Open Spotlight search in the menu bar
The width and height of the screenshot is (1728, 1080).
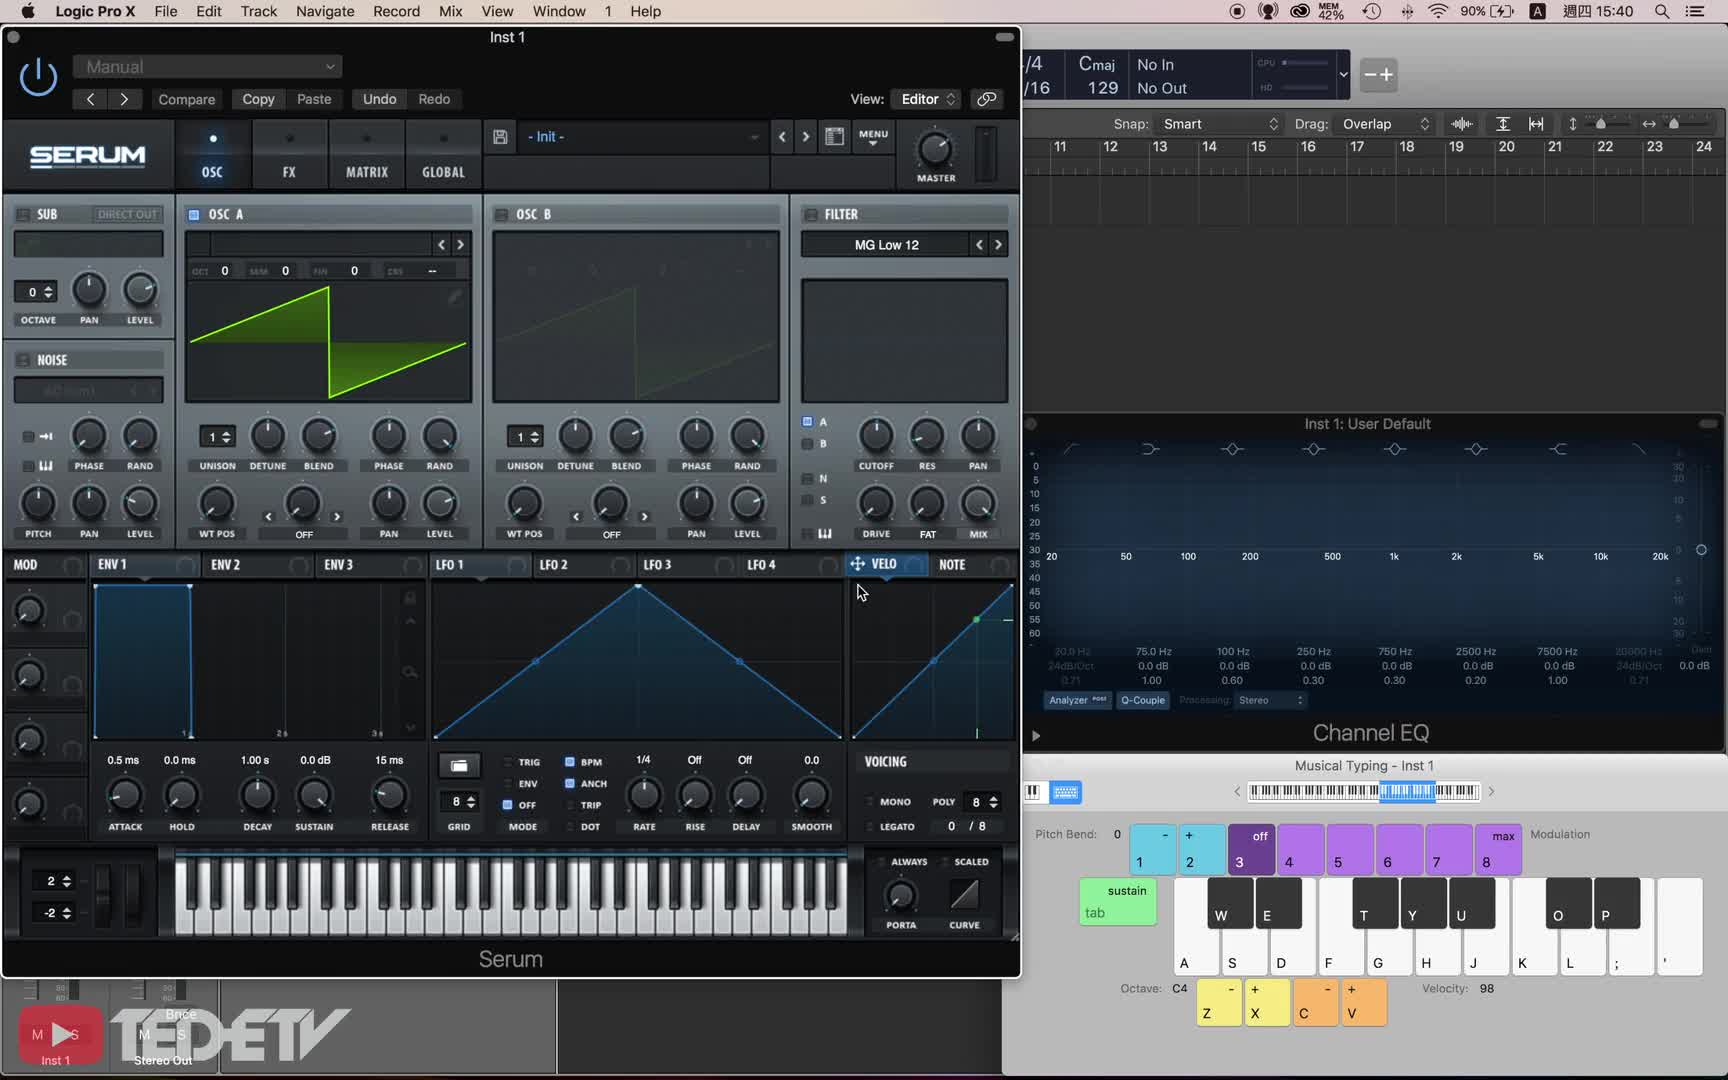pyautogui.click(x=1662, y=12)
